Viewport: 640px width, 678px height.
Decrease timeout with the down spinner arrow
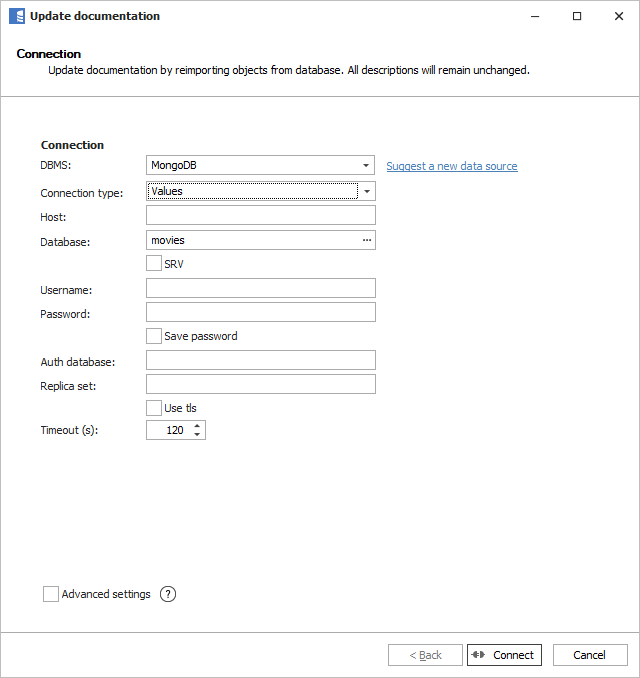[x=197, y=434]
